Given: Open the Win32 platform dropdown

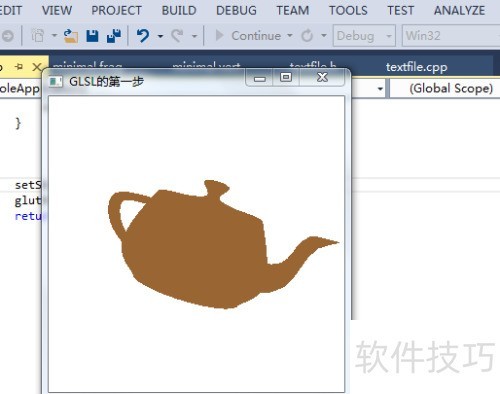Looking at the screenshot, I should [451, 35].
